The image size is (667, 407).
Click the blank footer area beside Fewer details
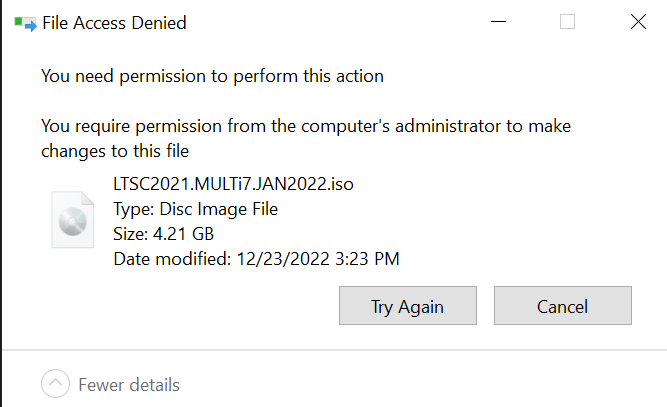pos(421,384)
